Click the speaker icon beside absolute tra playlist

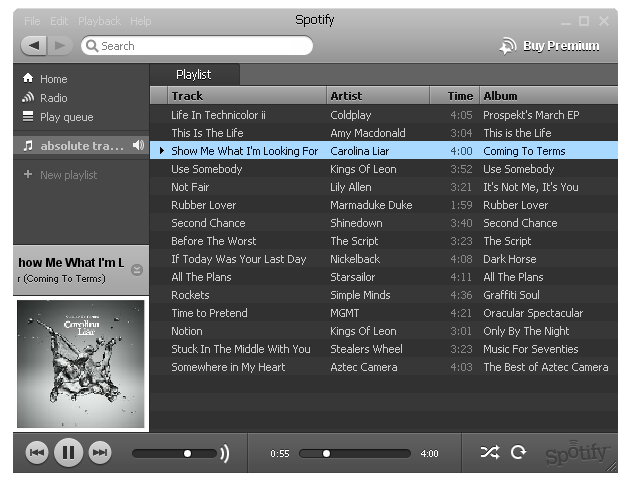click(138, 145)
